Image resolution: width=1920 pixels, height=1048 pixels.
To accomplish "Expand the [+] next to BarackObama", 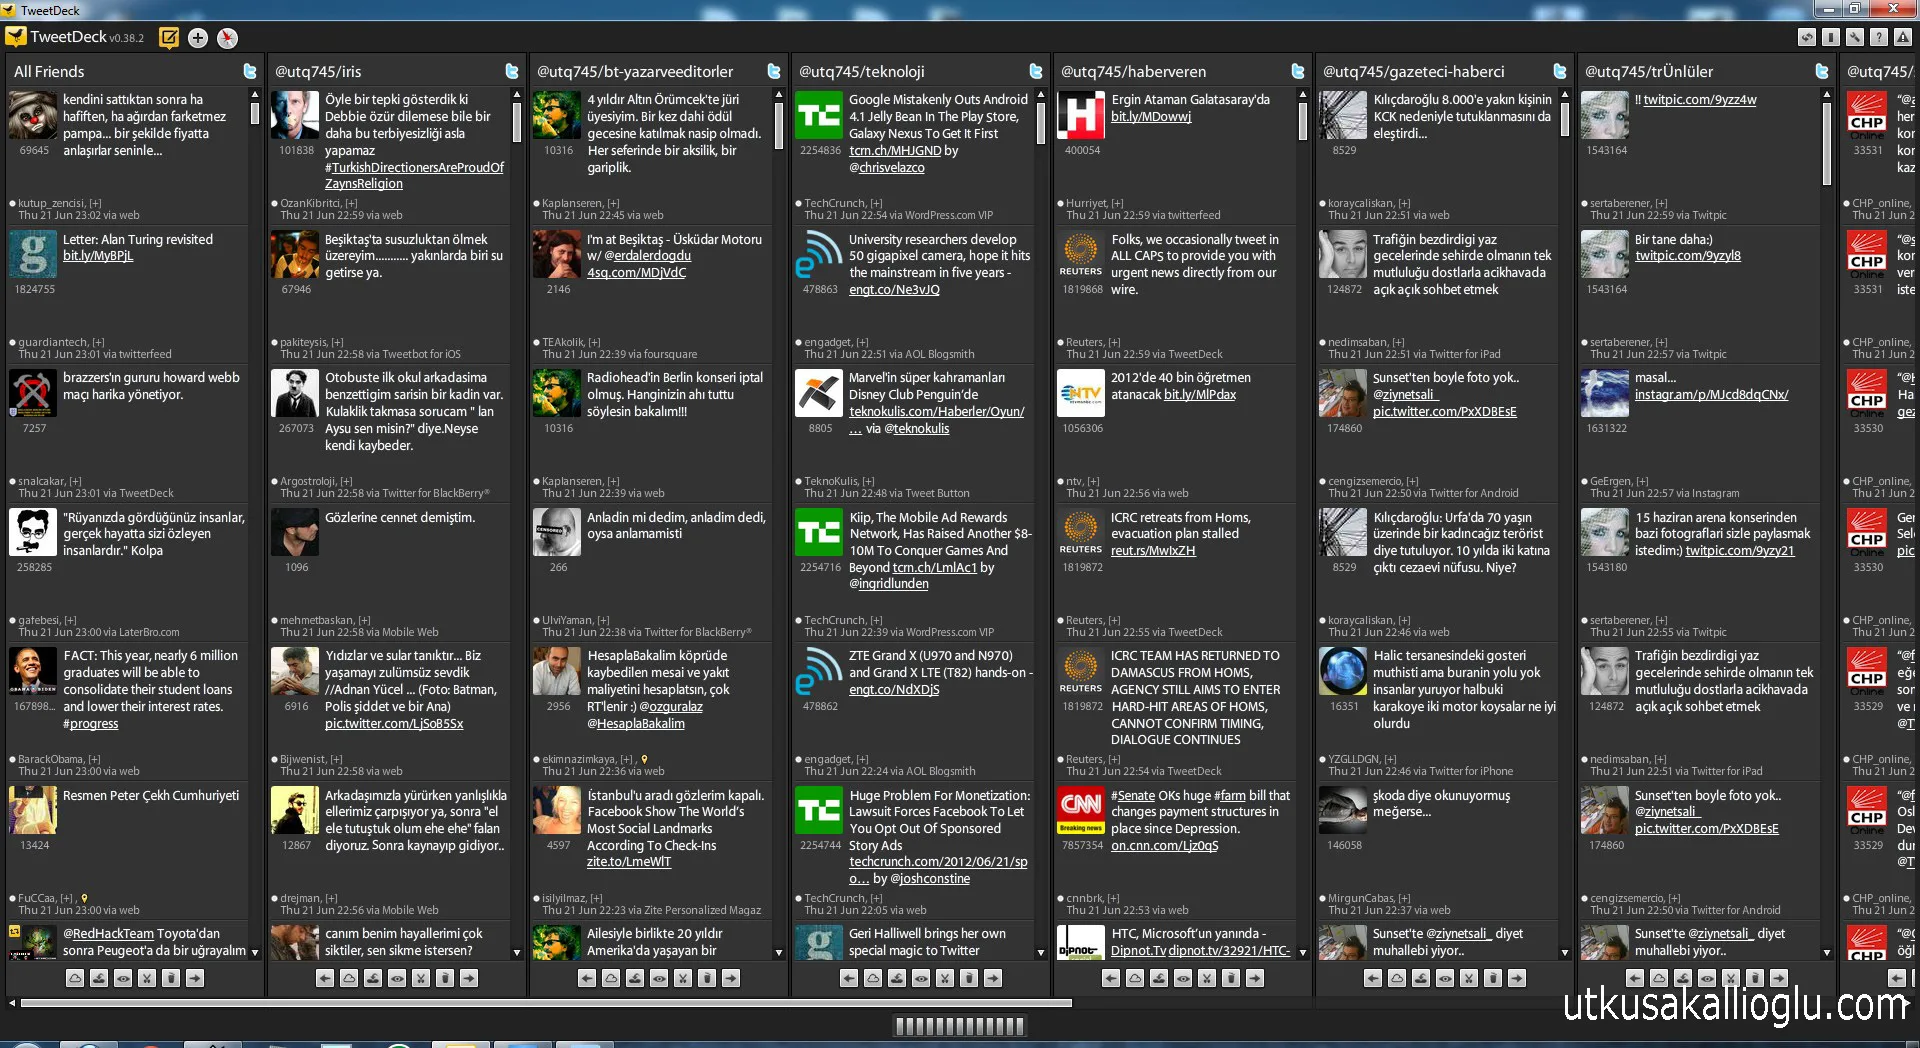I will coord(94,759).
